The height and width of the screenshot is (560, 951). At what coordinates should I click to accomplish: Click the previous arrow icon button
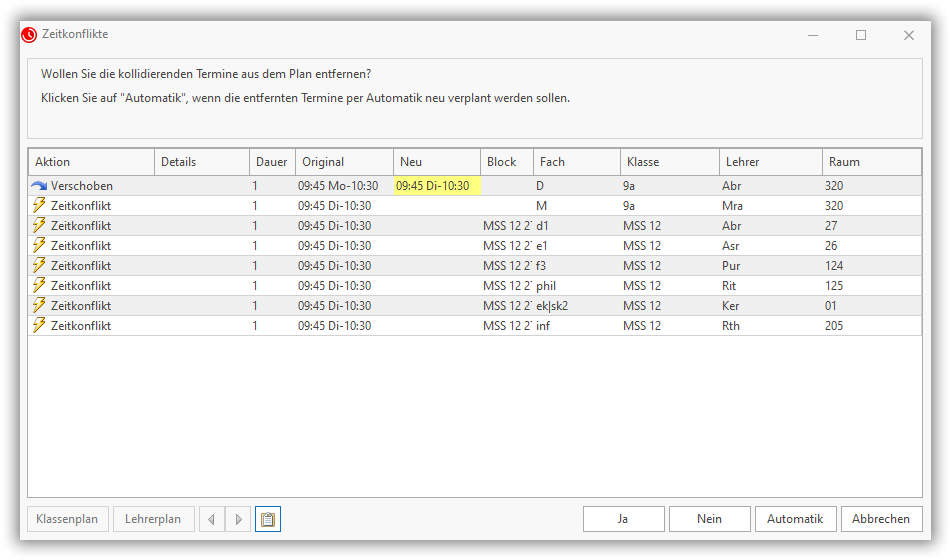pyautogui.click(x=212, y=519)
